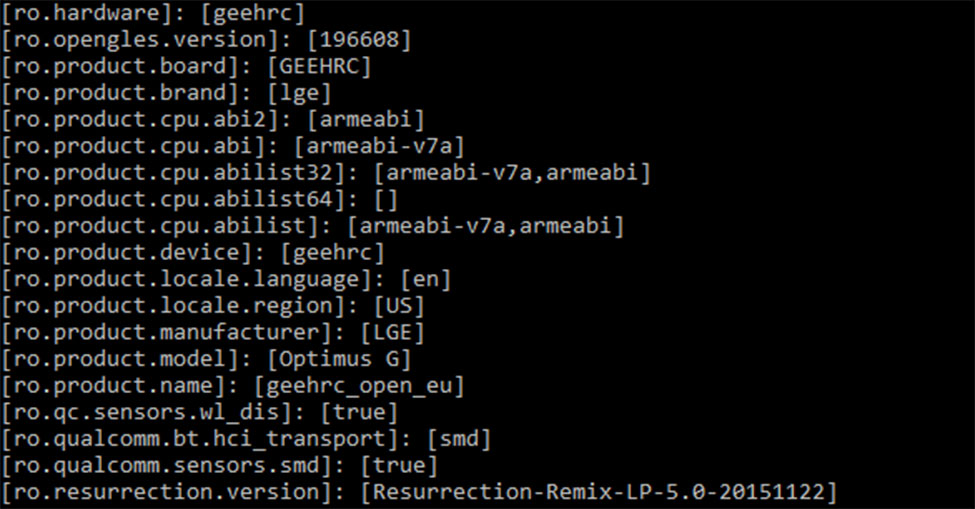Click the US locale region value
975x509 pixels.
click(399, 306)
